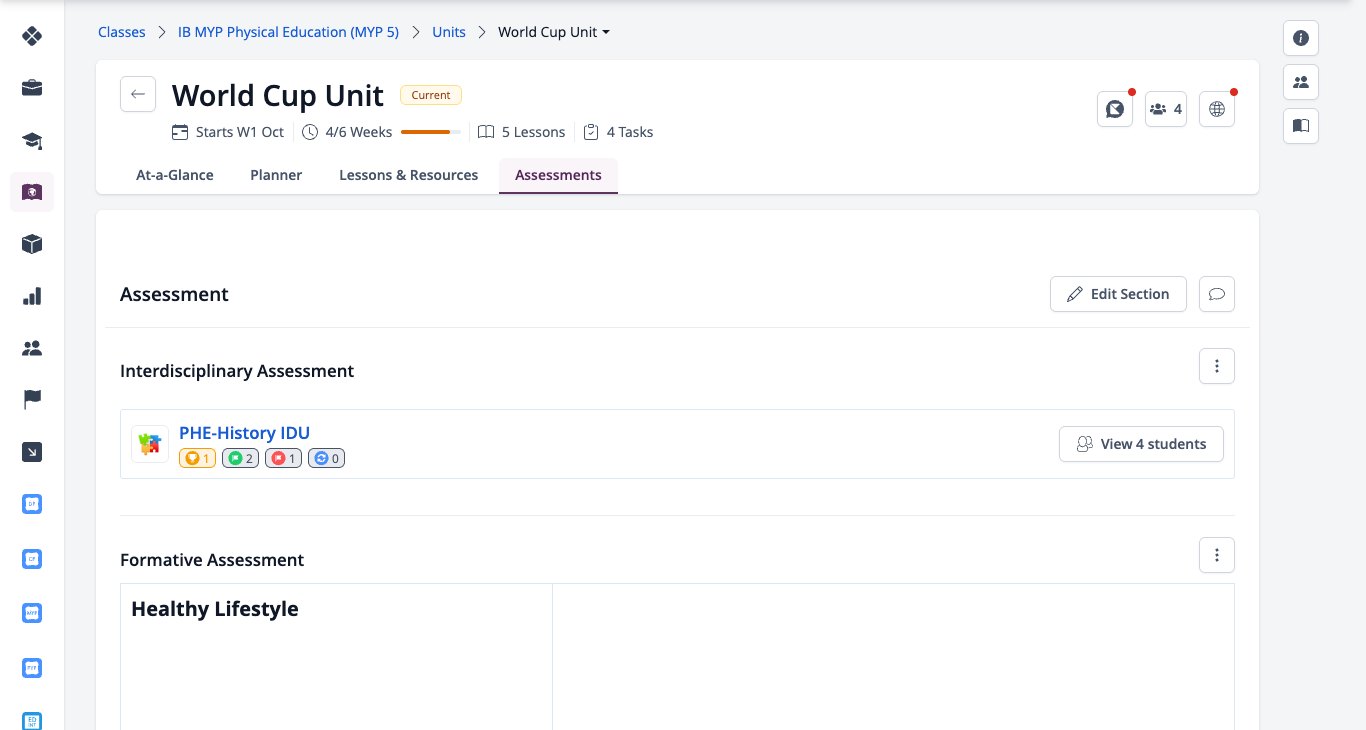Go to Classes in the breadcrumb
This screenshot has height=730, width=1366.
pos(121,32)
